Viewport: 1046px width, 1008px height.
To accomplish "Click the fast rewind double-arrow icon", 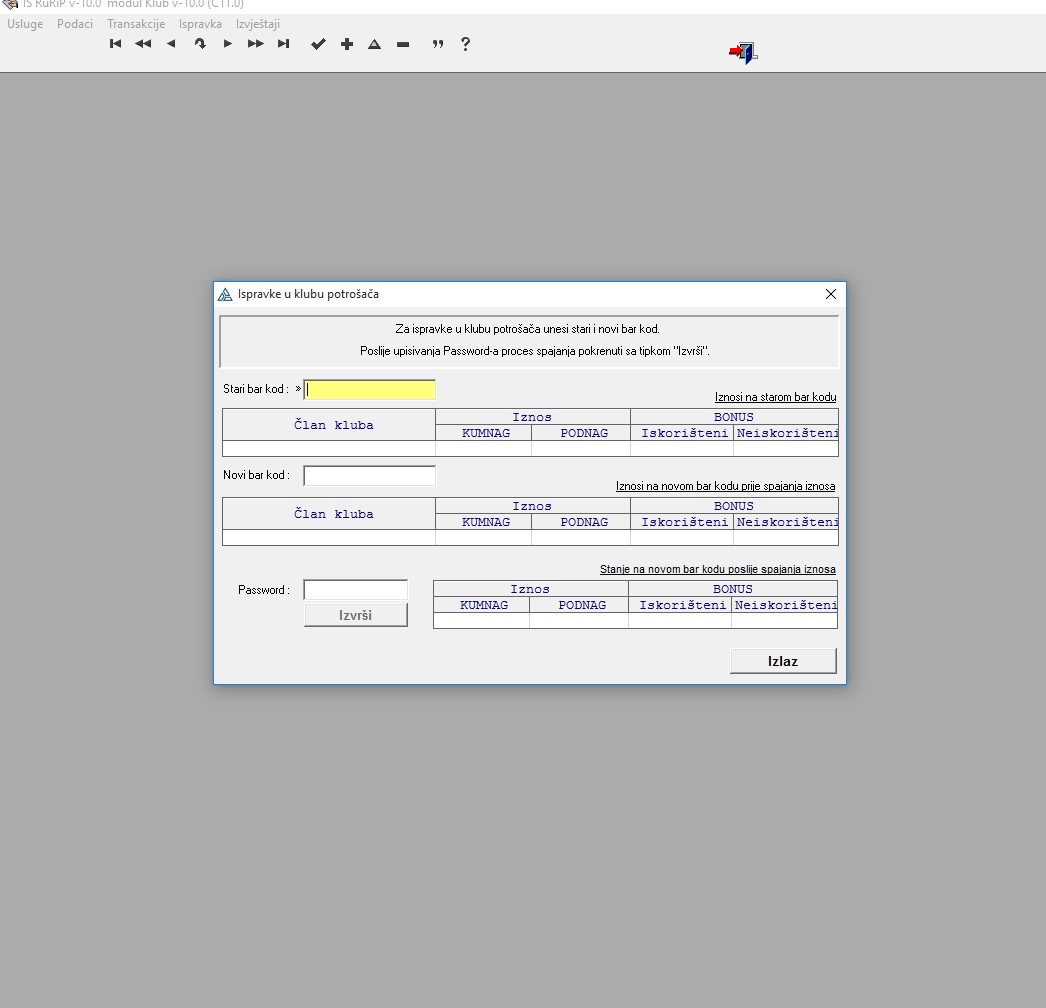I will tap(143, 44).
